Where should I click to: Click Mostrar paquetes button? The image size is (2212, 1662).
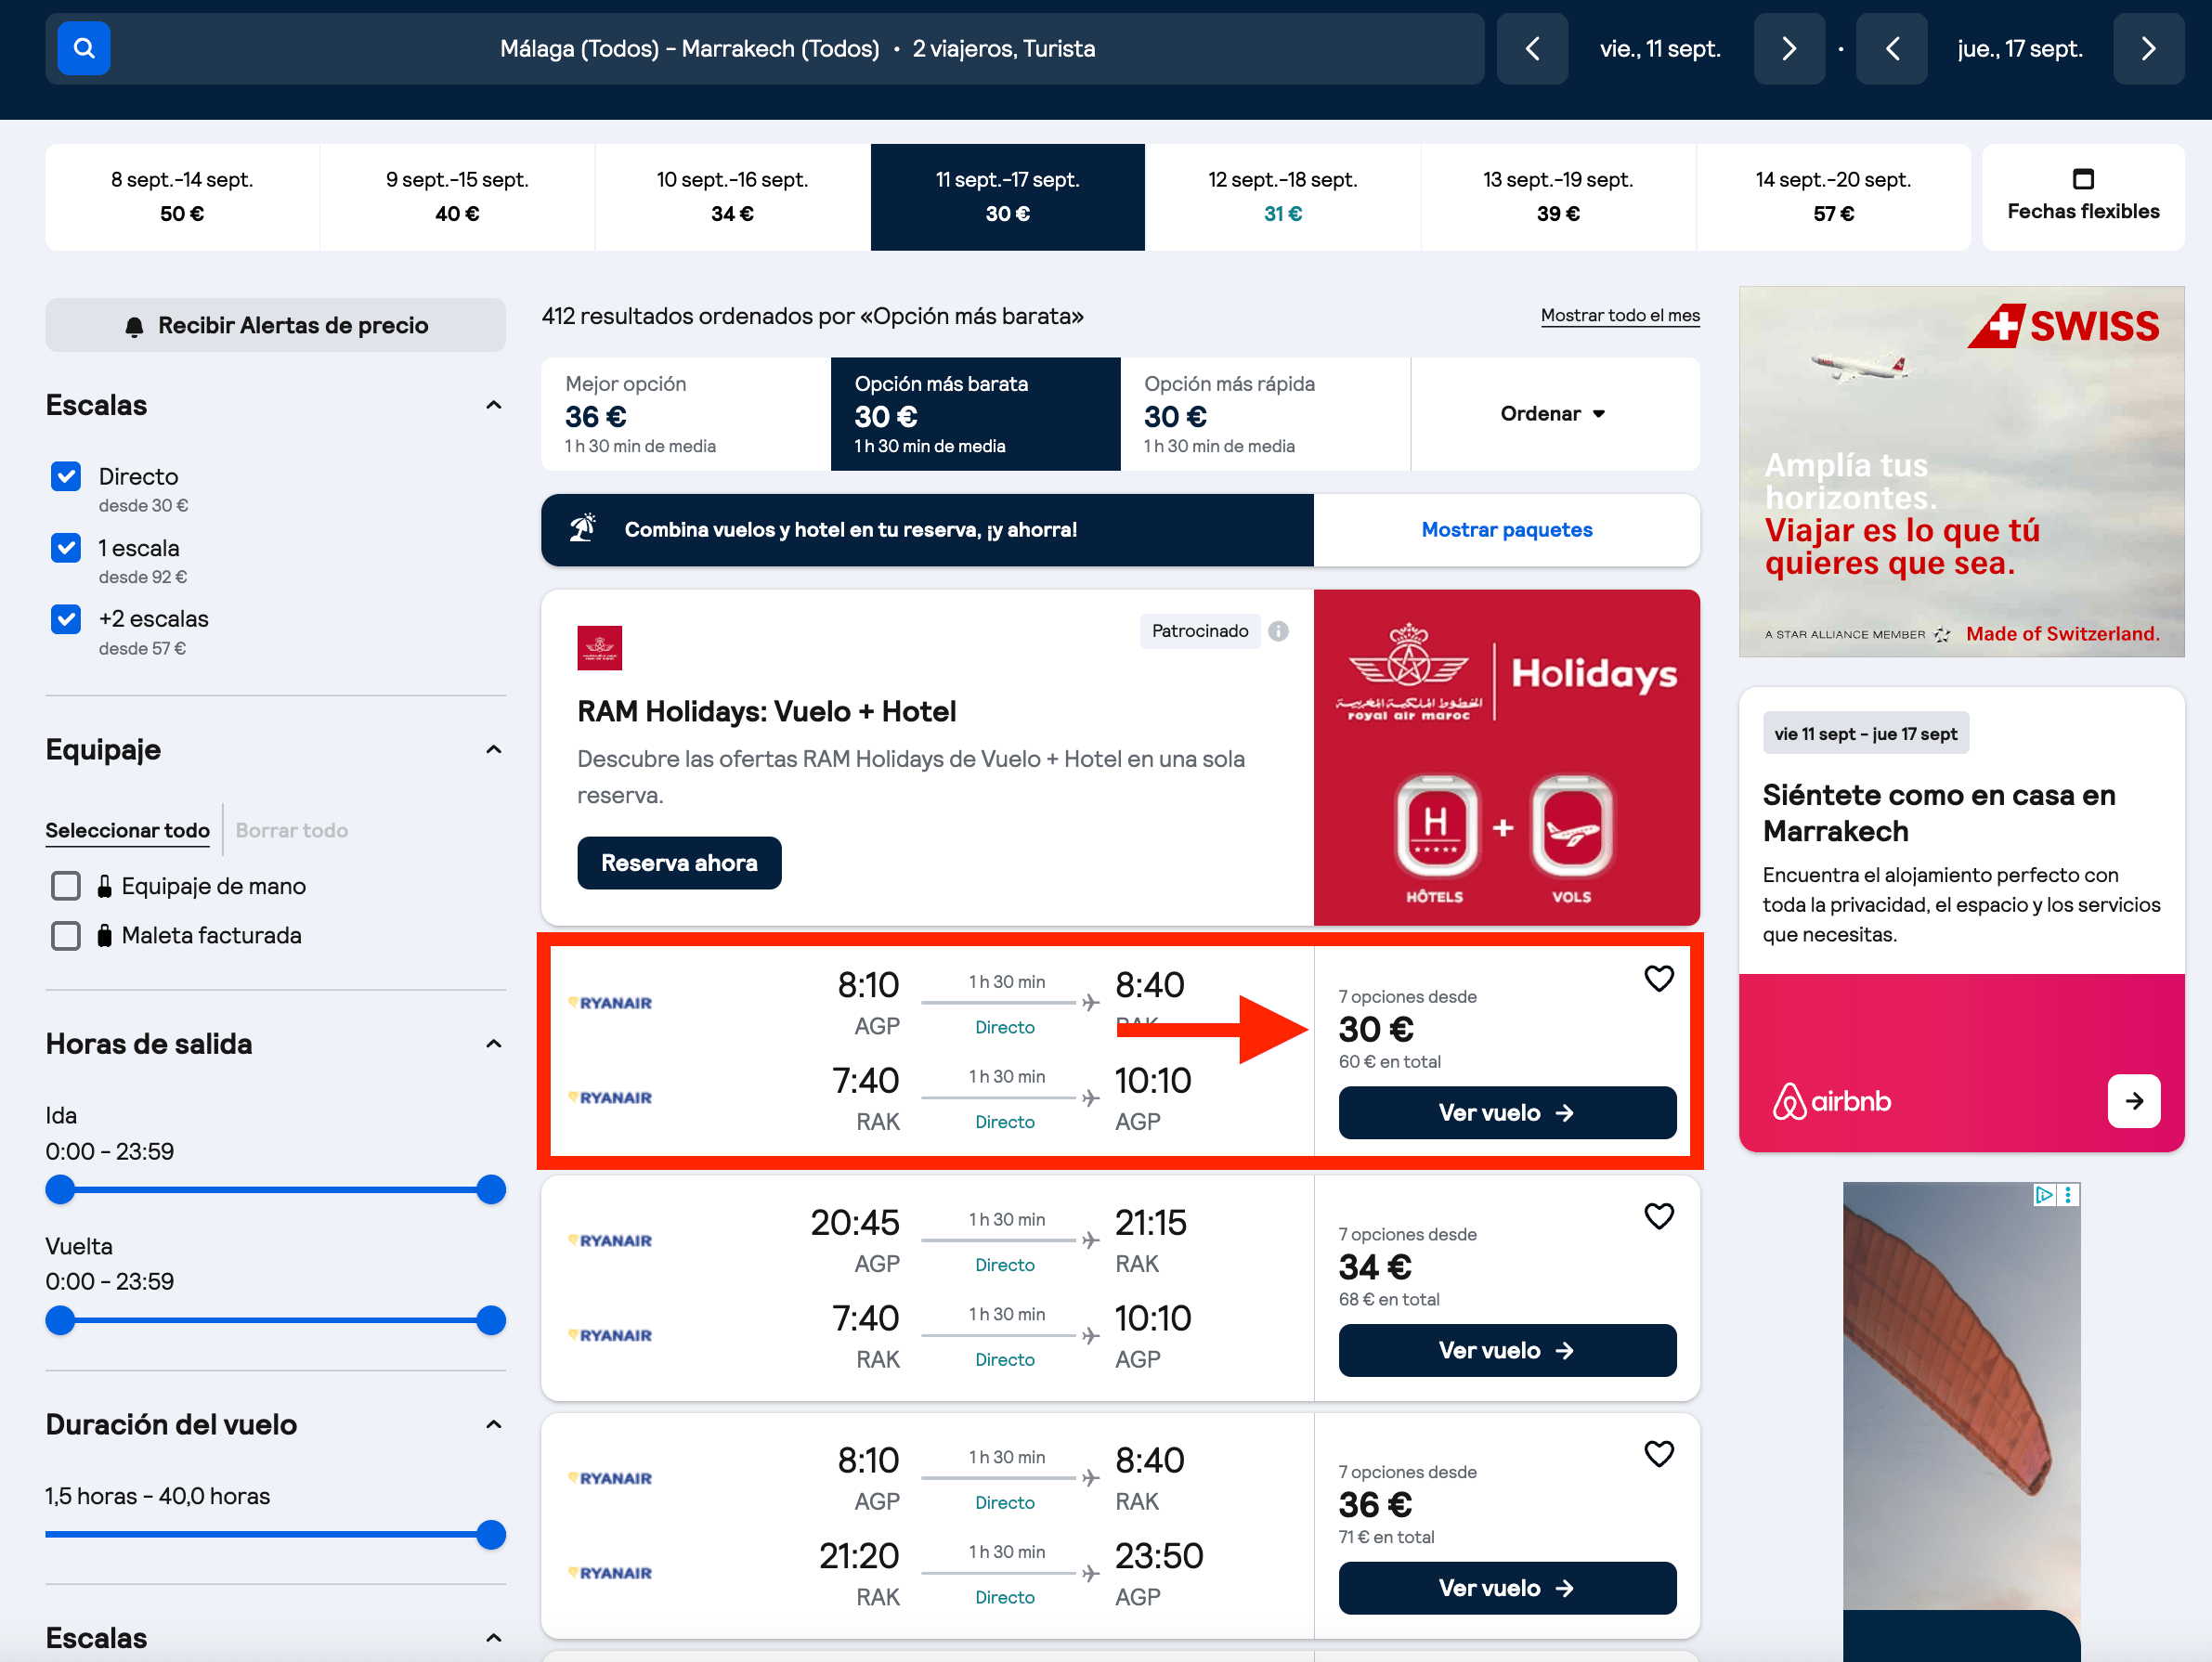pos(1506,530)
